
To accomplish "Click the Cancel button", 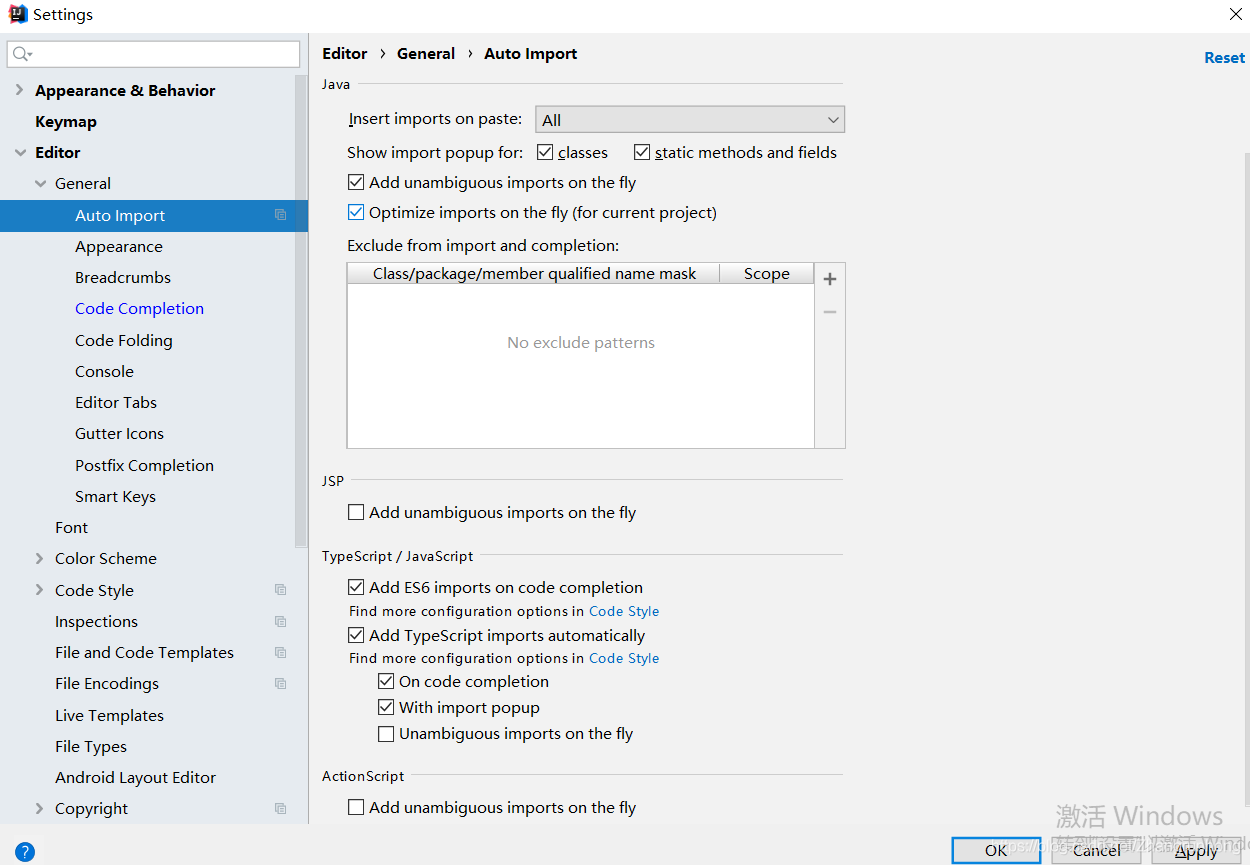I will [x=1096, y=850].
